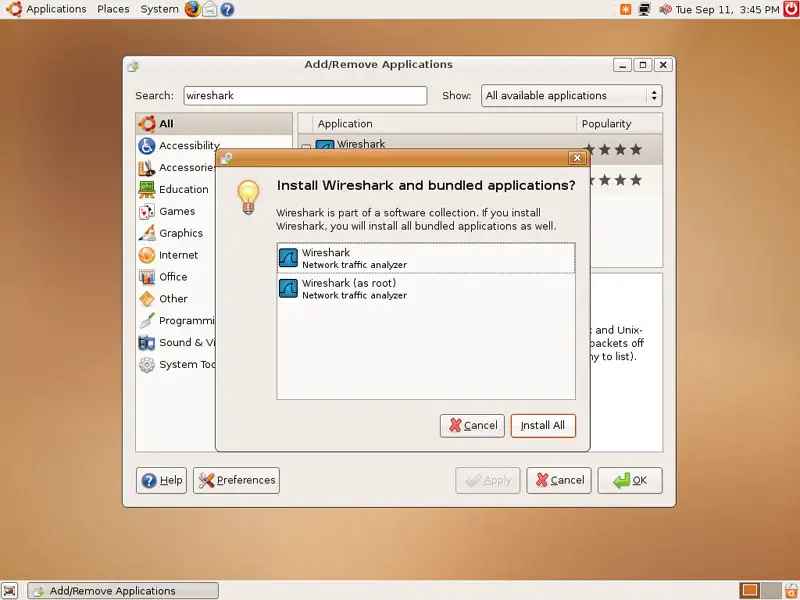Image resolution: width=800 pixels, height=600 pixels.
Task: Select the Sound & Video category
Action: 177,343
